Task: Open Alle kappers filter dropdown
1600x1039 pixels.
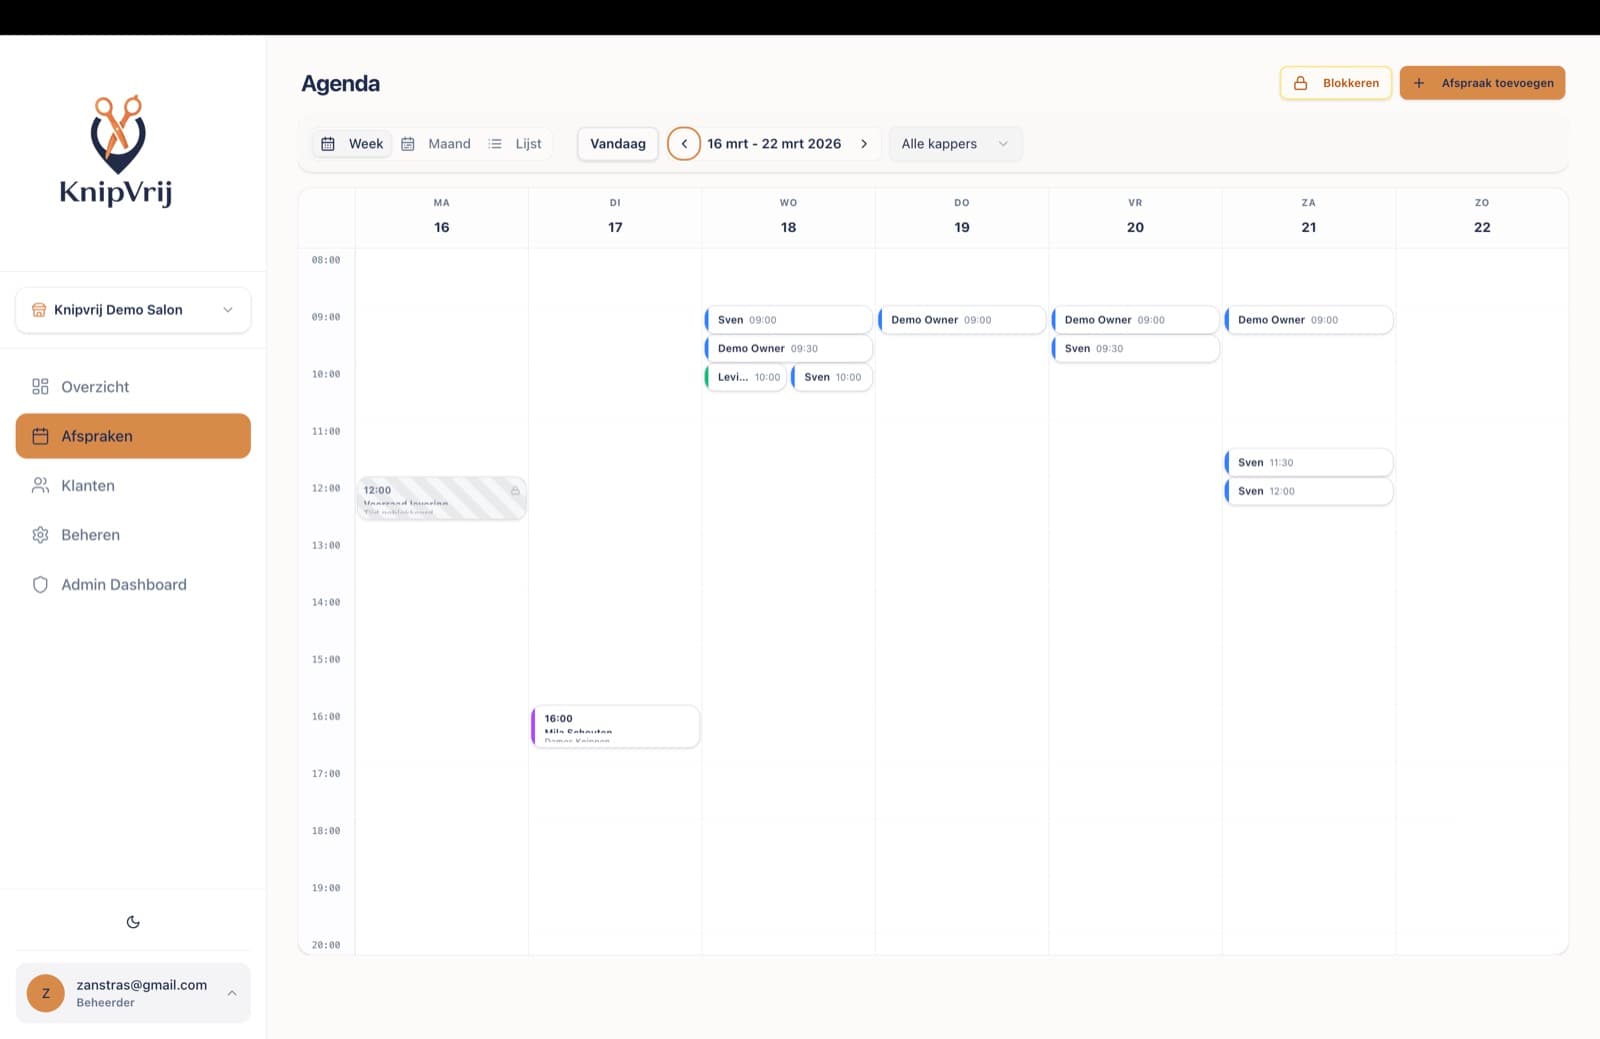Action: [955, 144]
